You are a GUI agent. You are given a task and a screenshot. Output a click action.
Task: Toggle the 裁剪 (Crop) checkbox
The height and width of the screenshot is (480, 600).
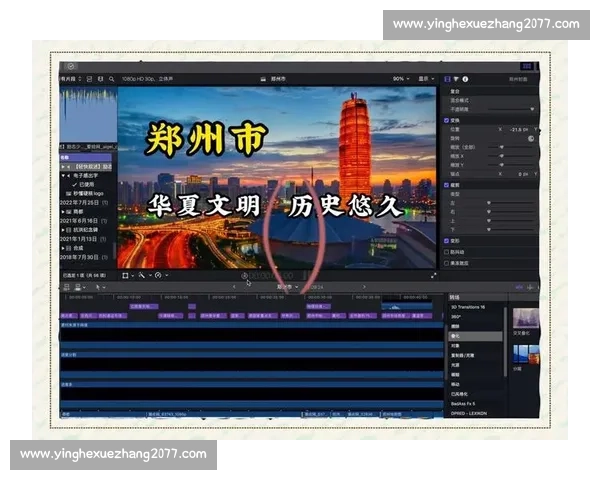(x=446, y=185)
